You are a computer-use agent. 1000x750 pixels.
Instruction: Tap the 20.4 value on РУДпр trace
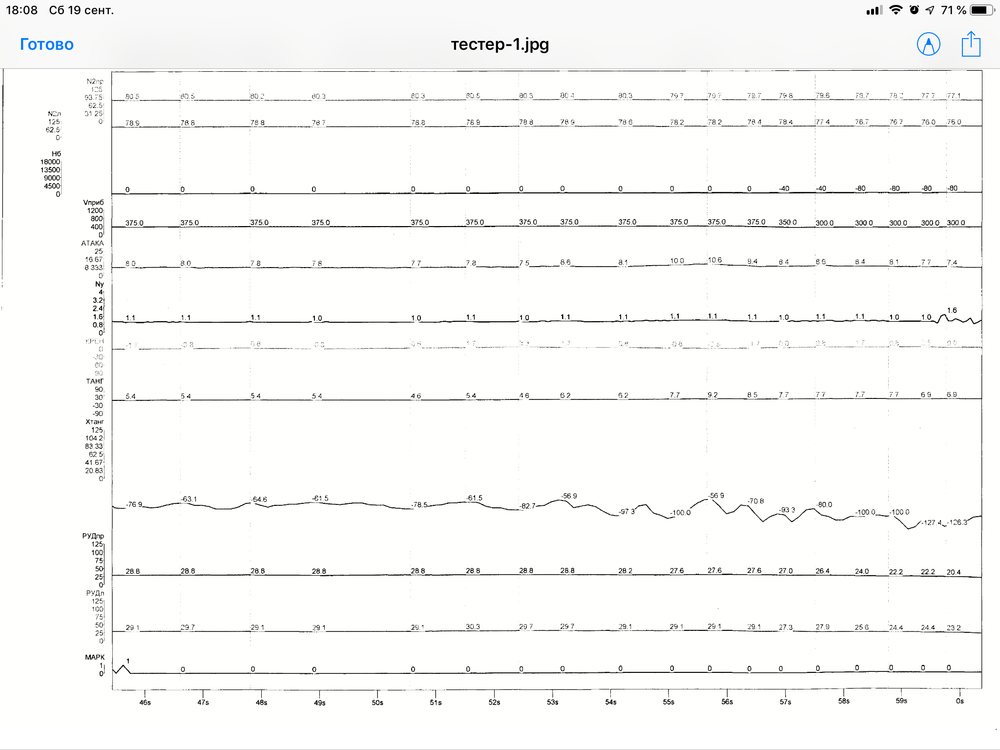pyautogui.click(x=953, y=572)
